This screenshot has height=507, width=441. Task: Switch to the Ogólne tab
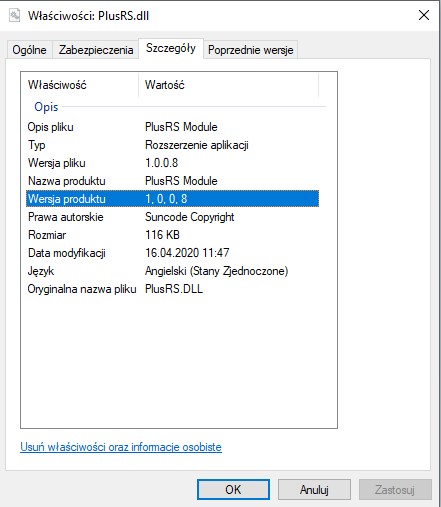click(x=29, y=50)
